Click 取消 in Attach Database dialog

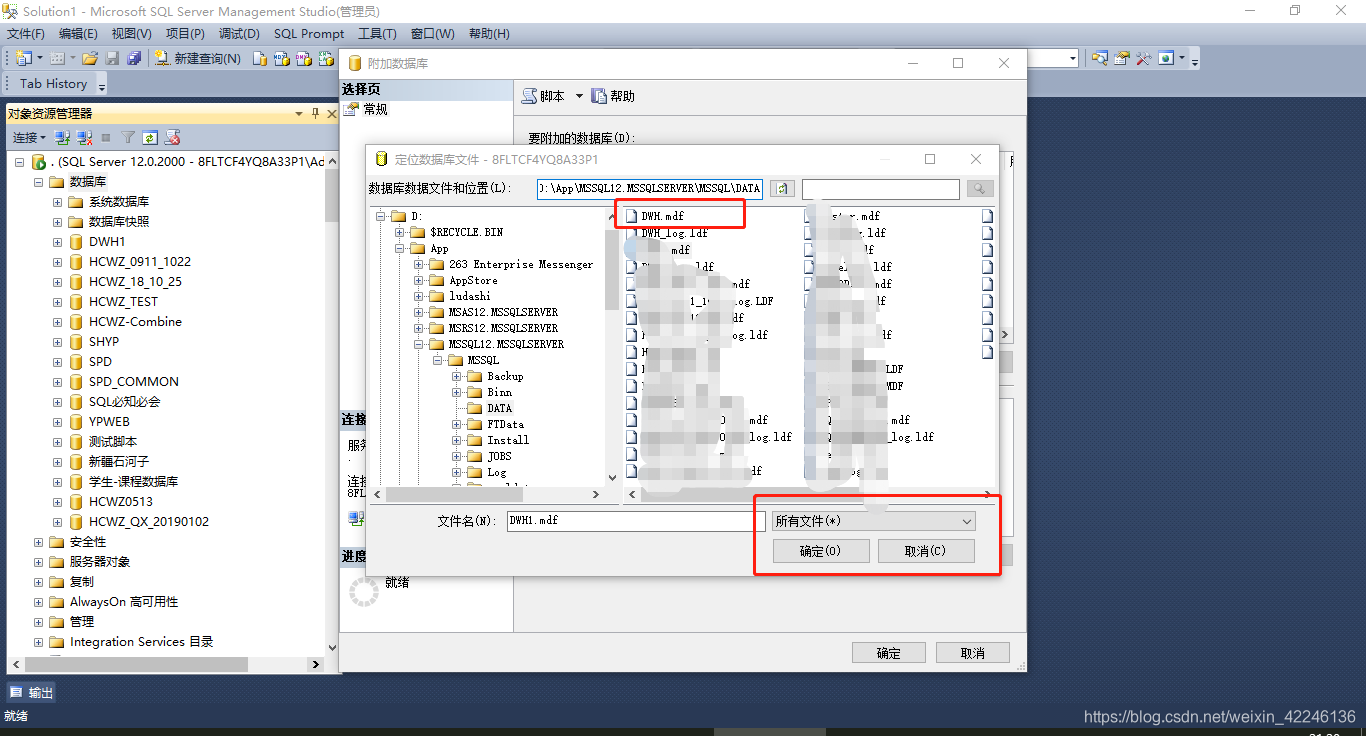pyautogui.click(x=973, y=653)
